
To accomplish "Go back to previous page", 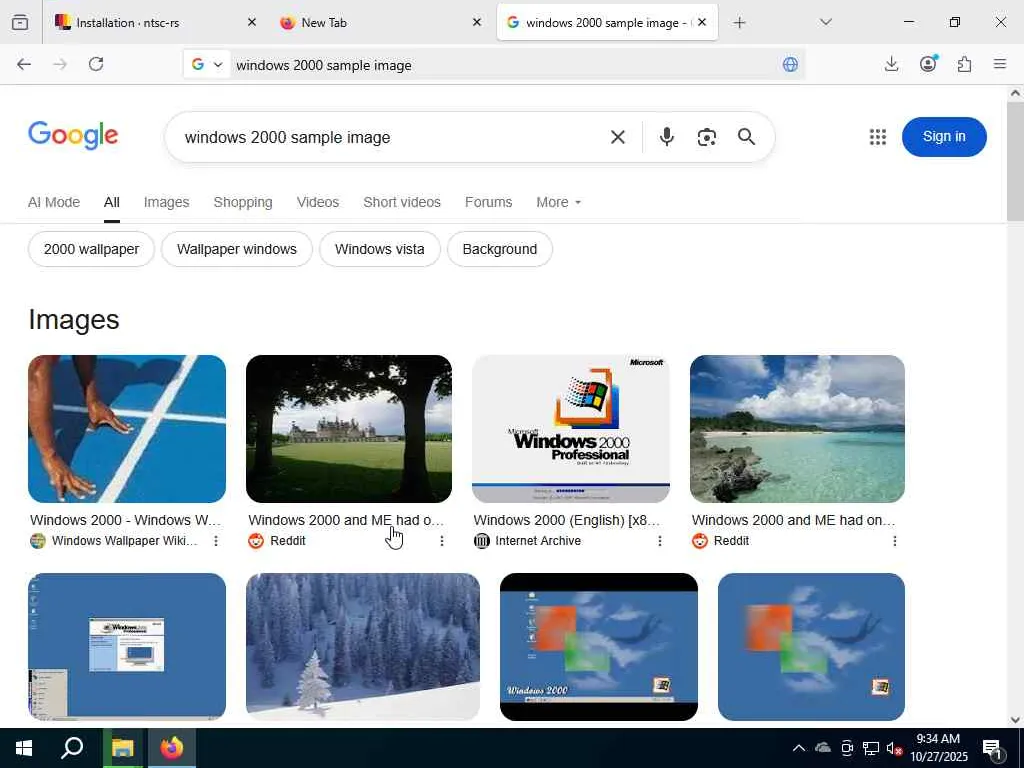I will coord(24,64).
